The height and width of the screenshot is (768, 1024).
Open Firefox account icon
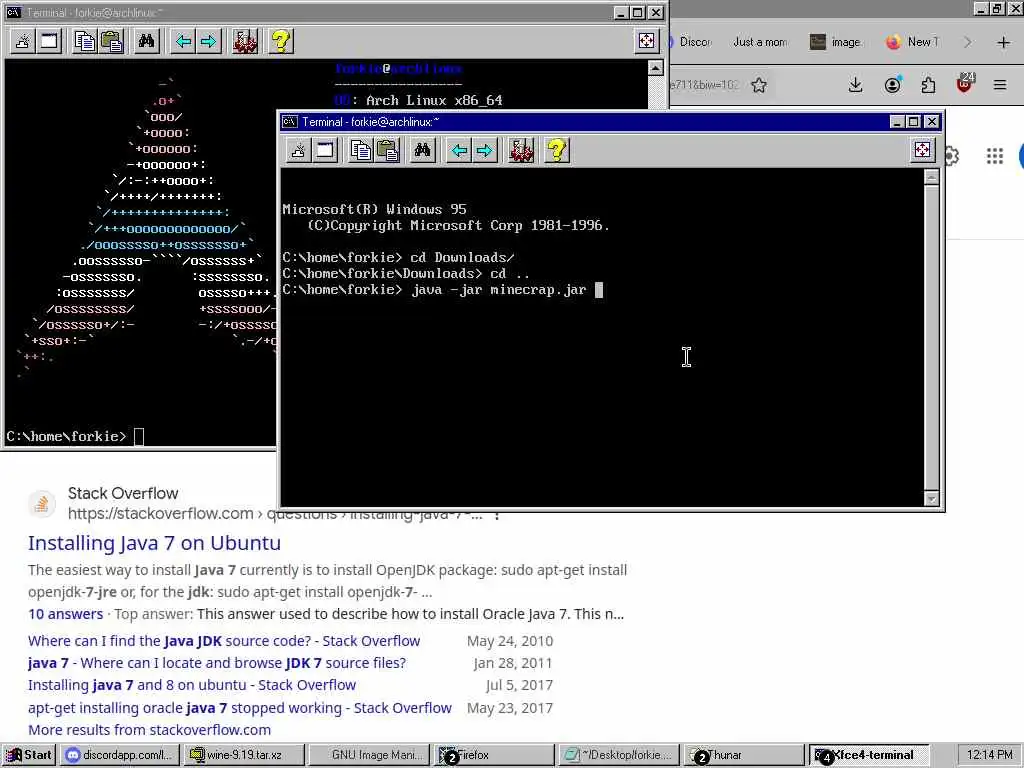[x=893, y=85]
